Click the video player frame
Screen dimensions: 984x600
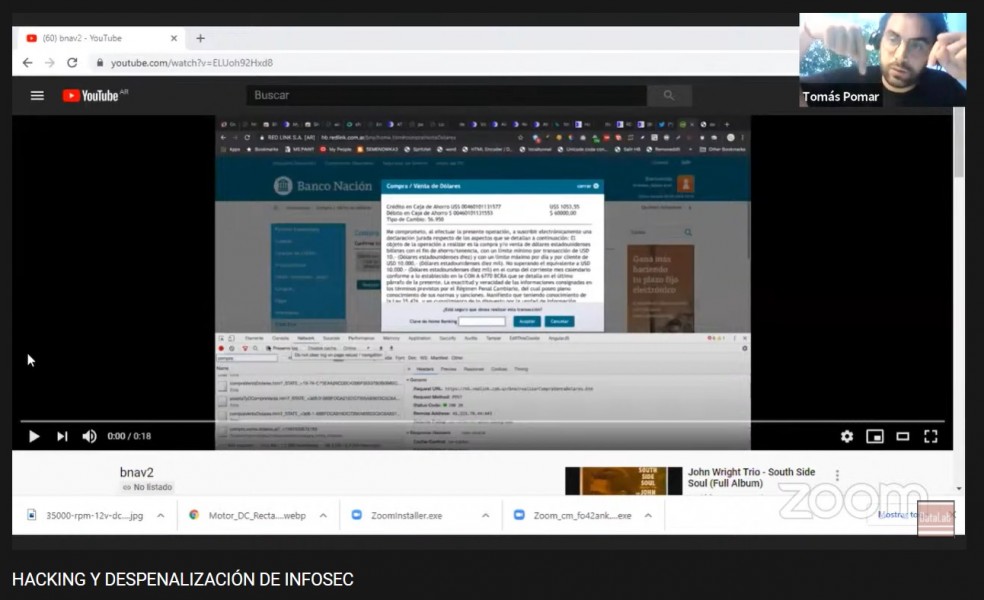[482, 282]
